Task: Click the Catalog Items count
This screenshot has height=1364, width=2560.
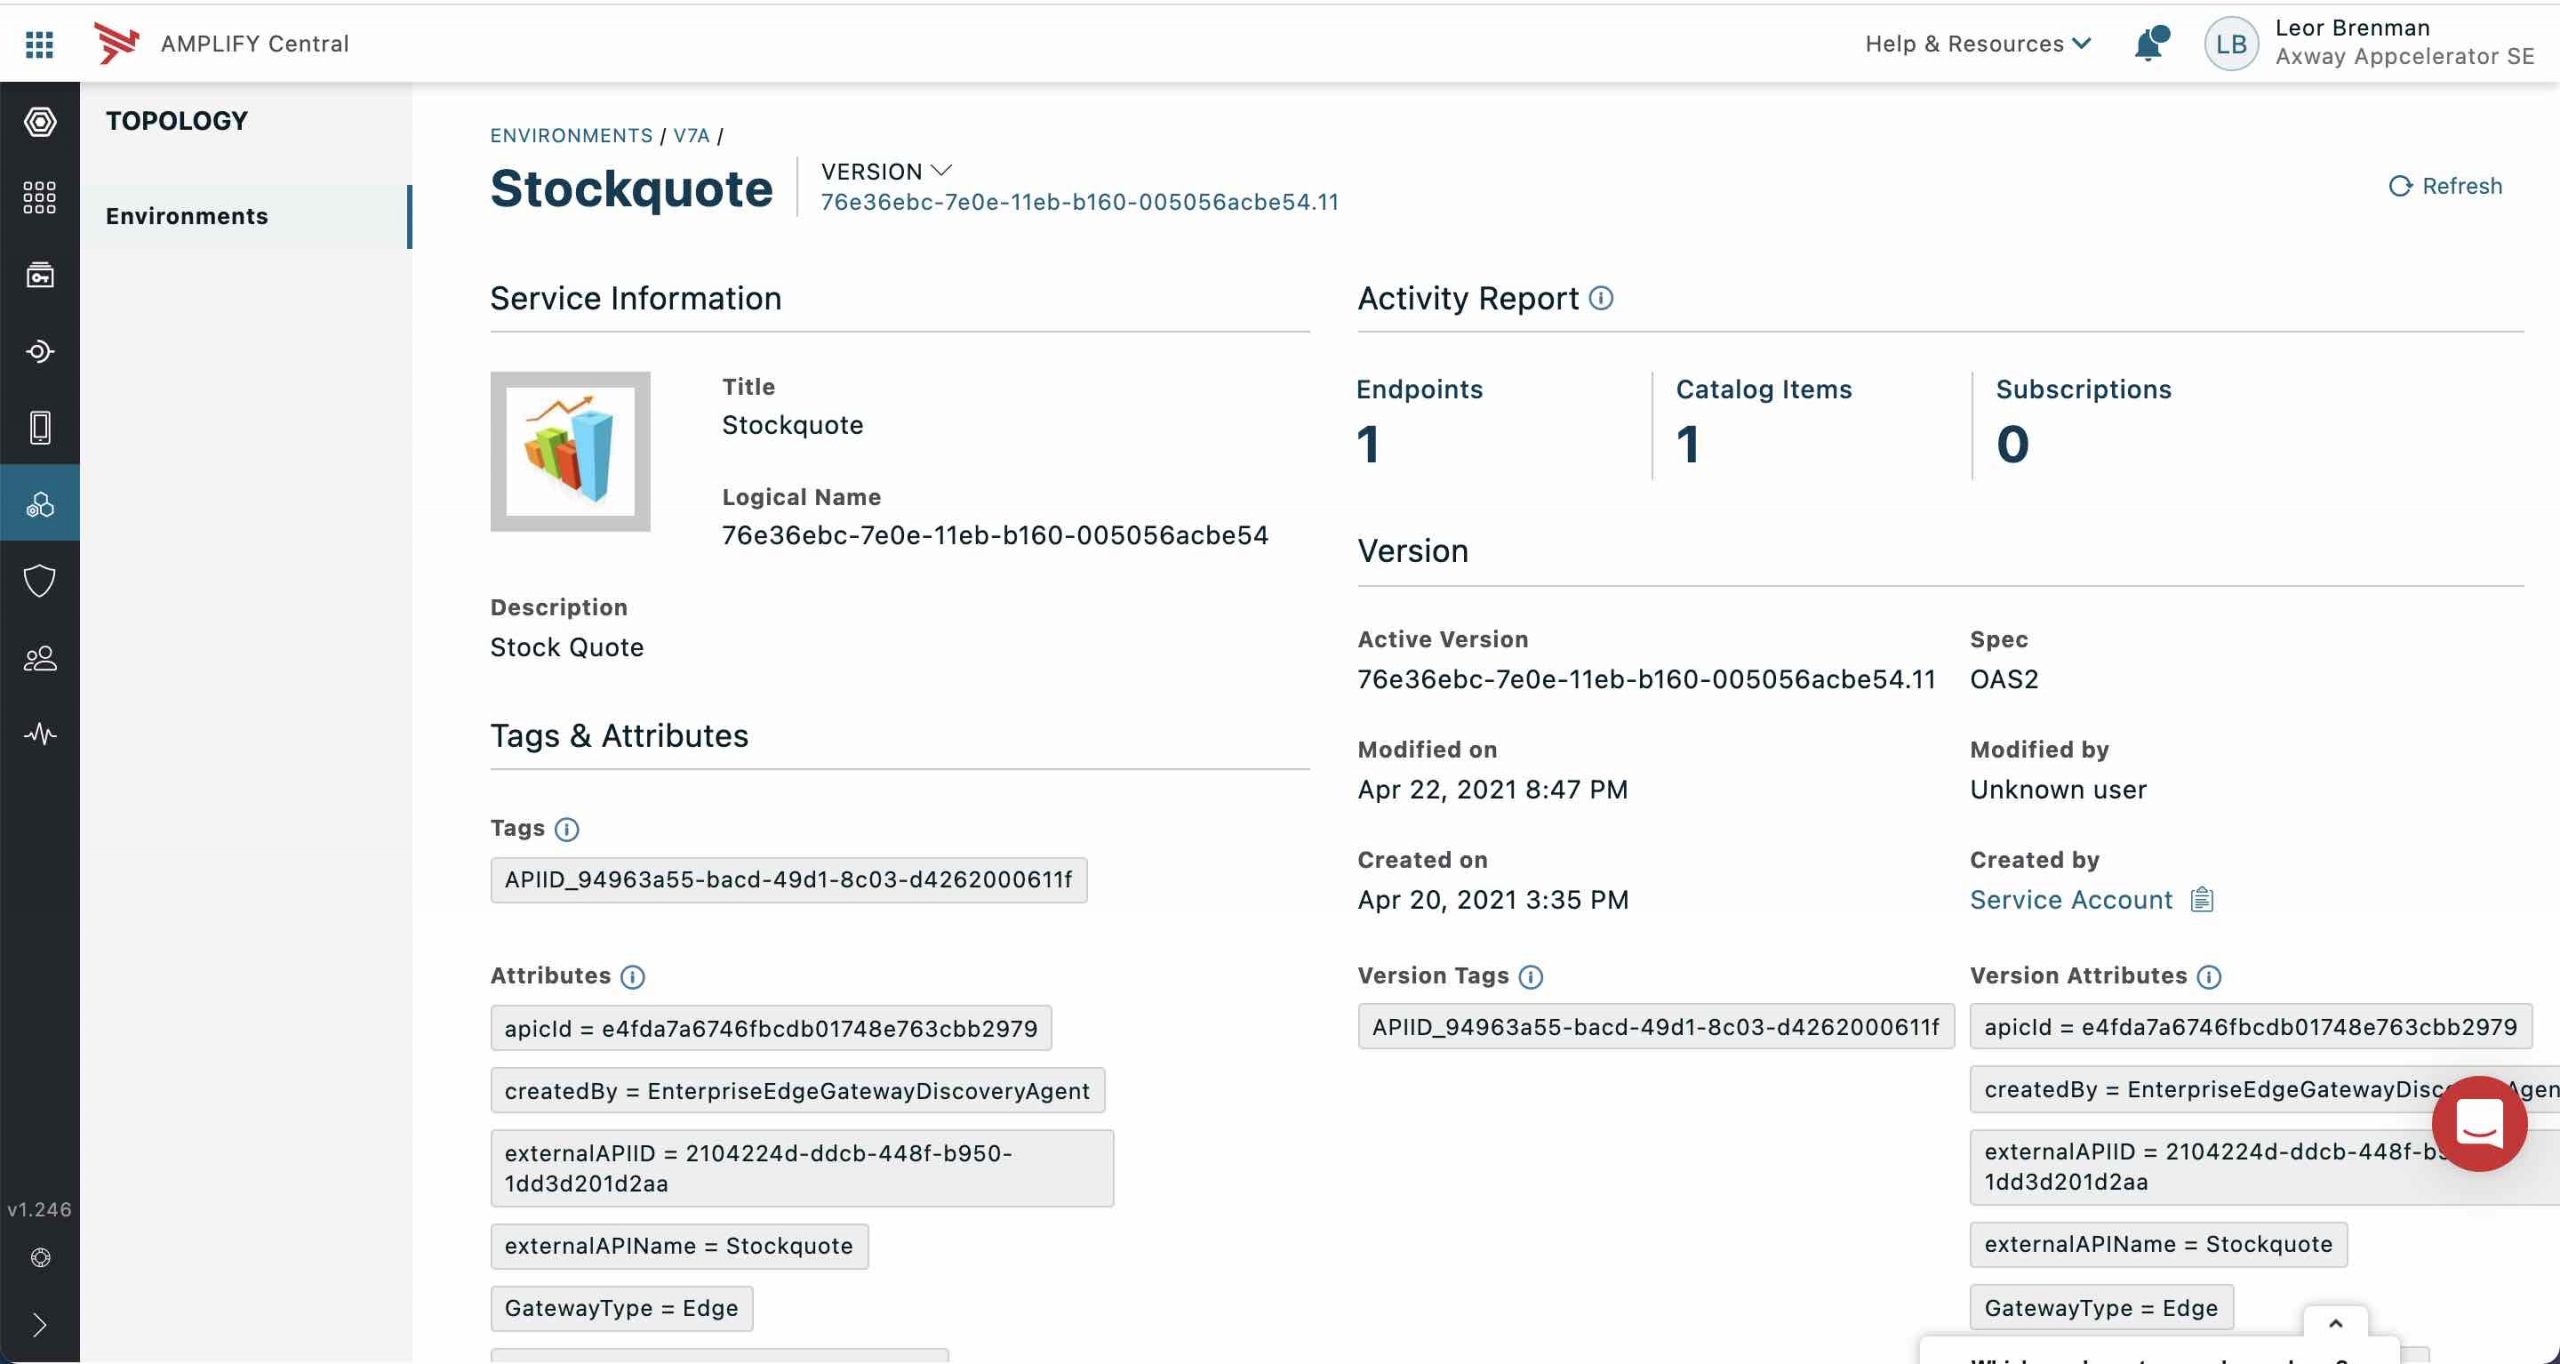Action: pos(1689,444)
